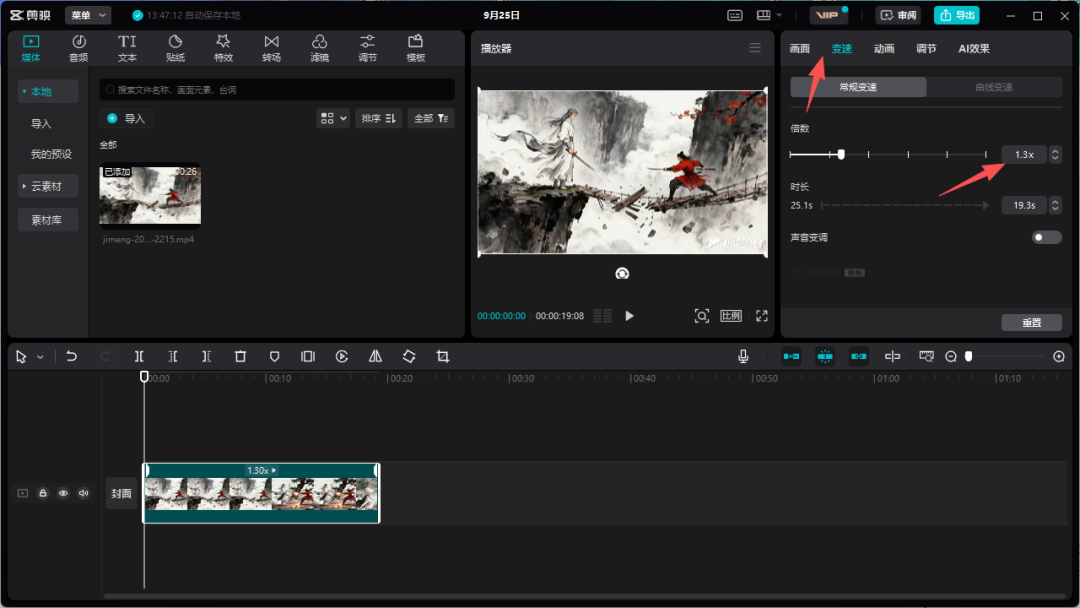The height and width of the screenshot is (608, 1080).
Task: Open the grid view mode dropdown
Action: [333, 118]
